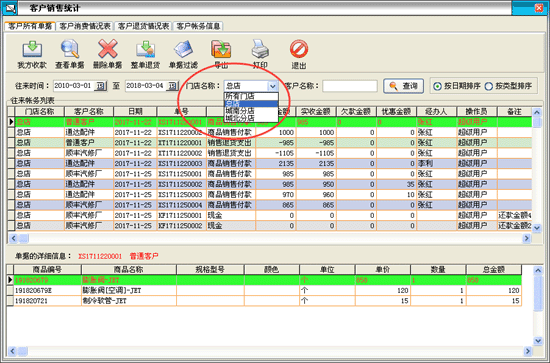Click detail table horizontal scroll left arrow

12,351
